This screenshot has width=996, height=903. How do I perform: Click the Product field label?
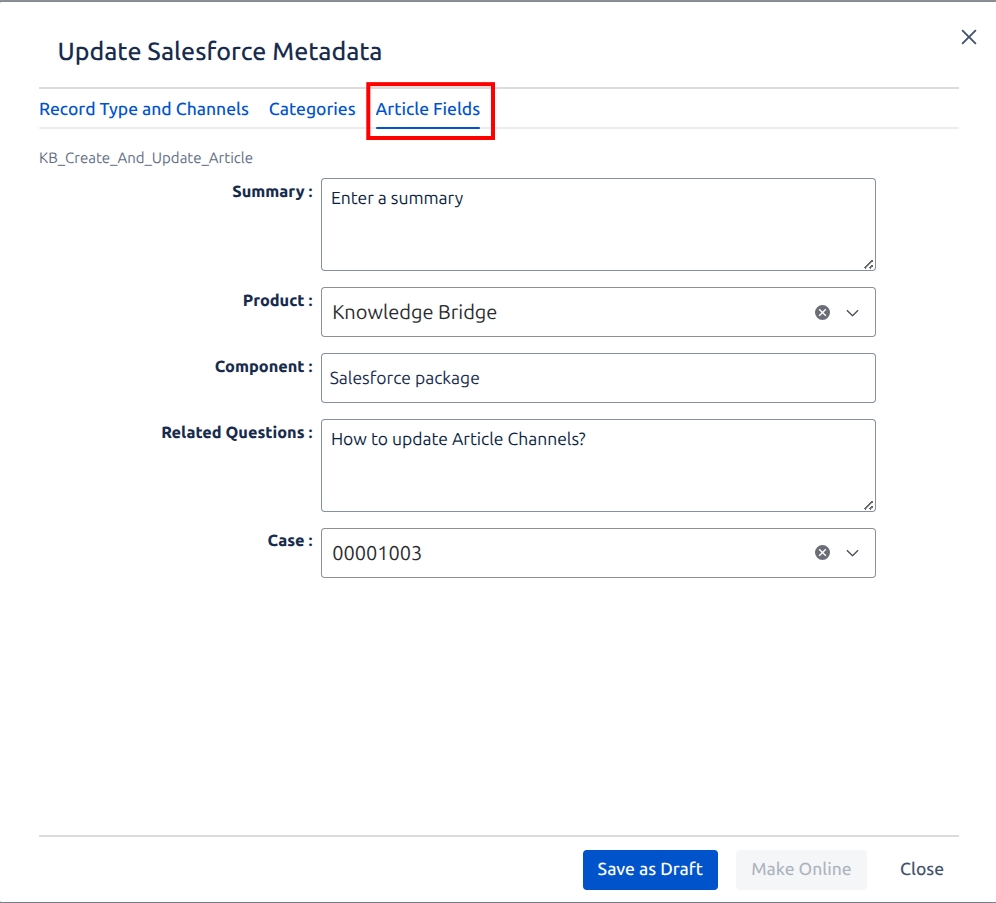pyautogui.click(x=278, y=300)
